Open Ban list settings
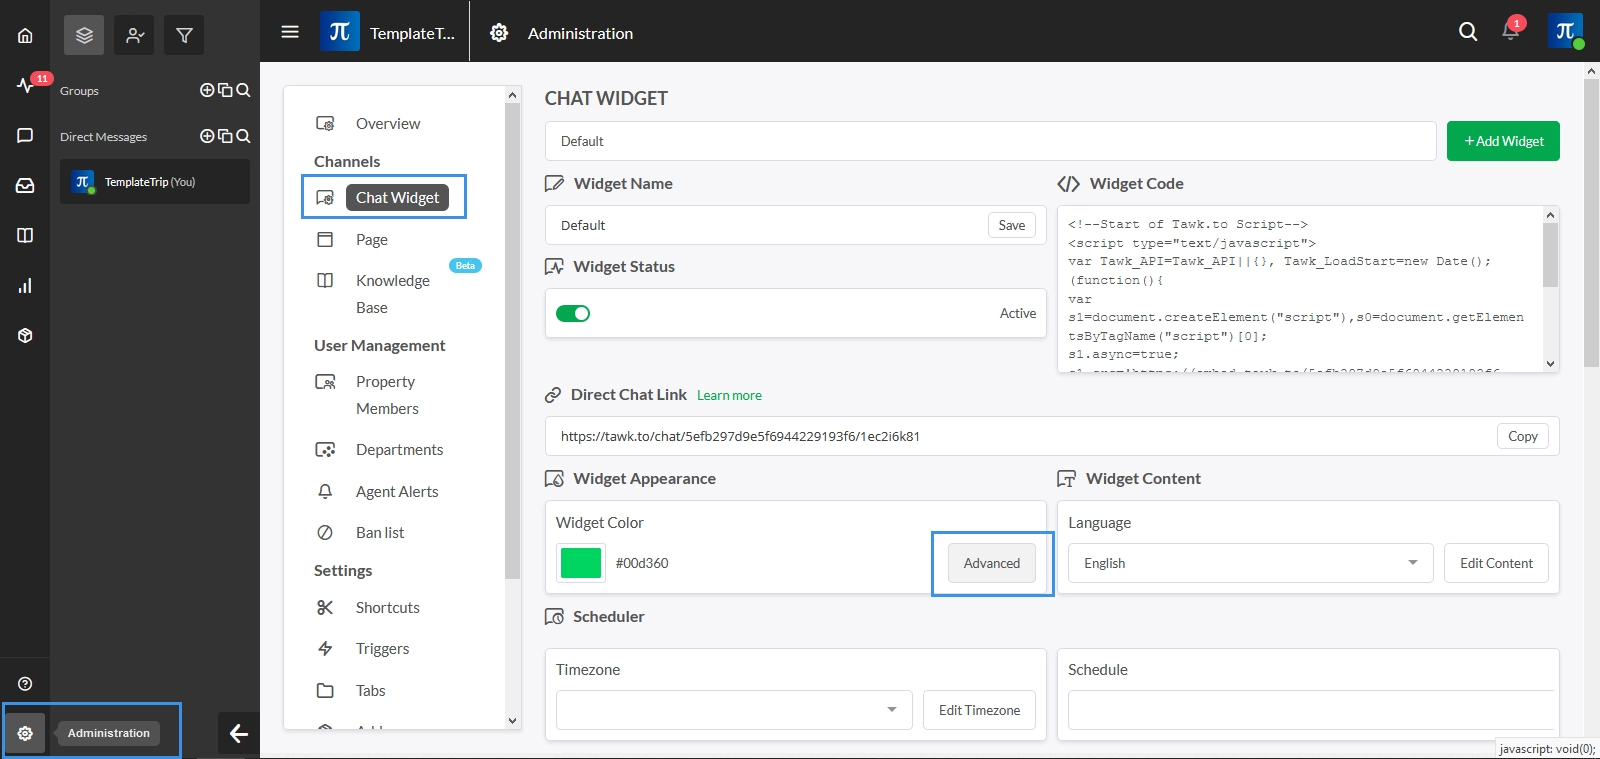Viewport: 1600px width, 759px height. point(380,533)
